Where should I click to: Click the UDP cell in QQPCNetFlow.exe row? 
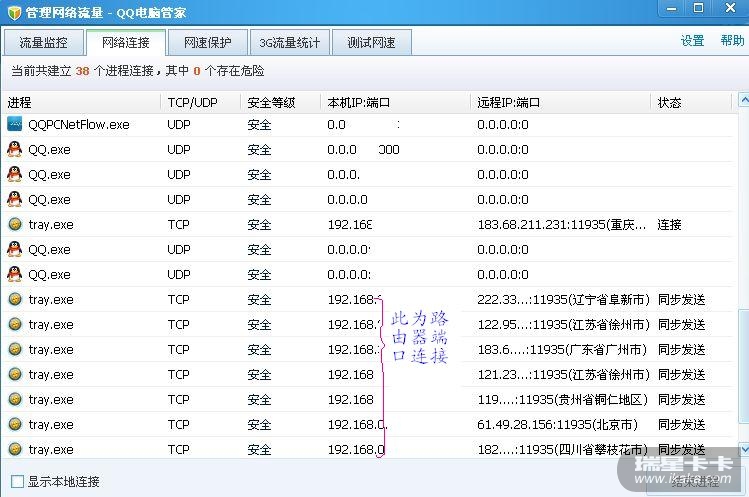(179, 125)
